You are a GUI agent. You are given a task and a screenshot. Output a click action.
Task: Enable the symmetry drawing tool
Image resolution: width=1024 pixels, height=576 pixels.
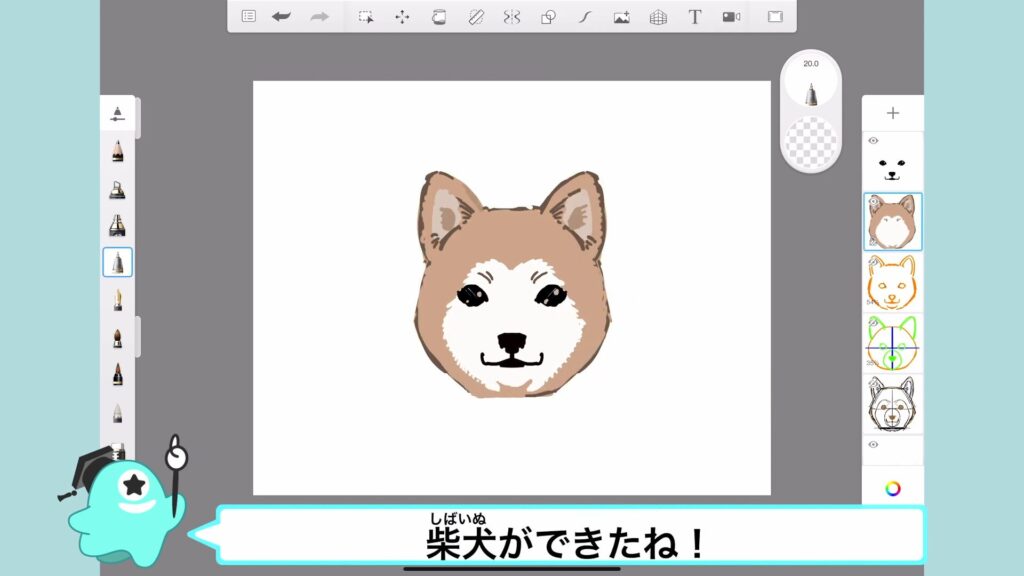pos(512,16)
